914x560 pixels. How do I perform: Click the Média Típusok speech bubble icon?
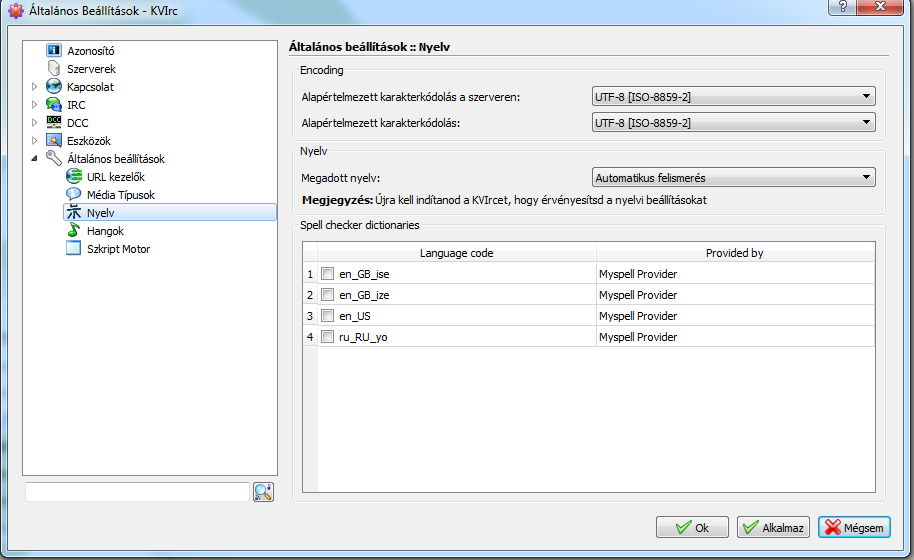[x=74, y=195]
